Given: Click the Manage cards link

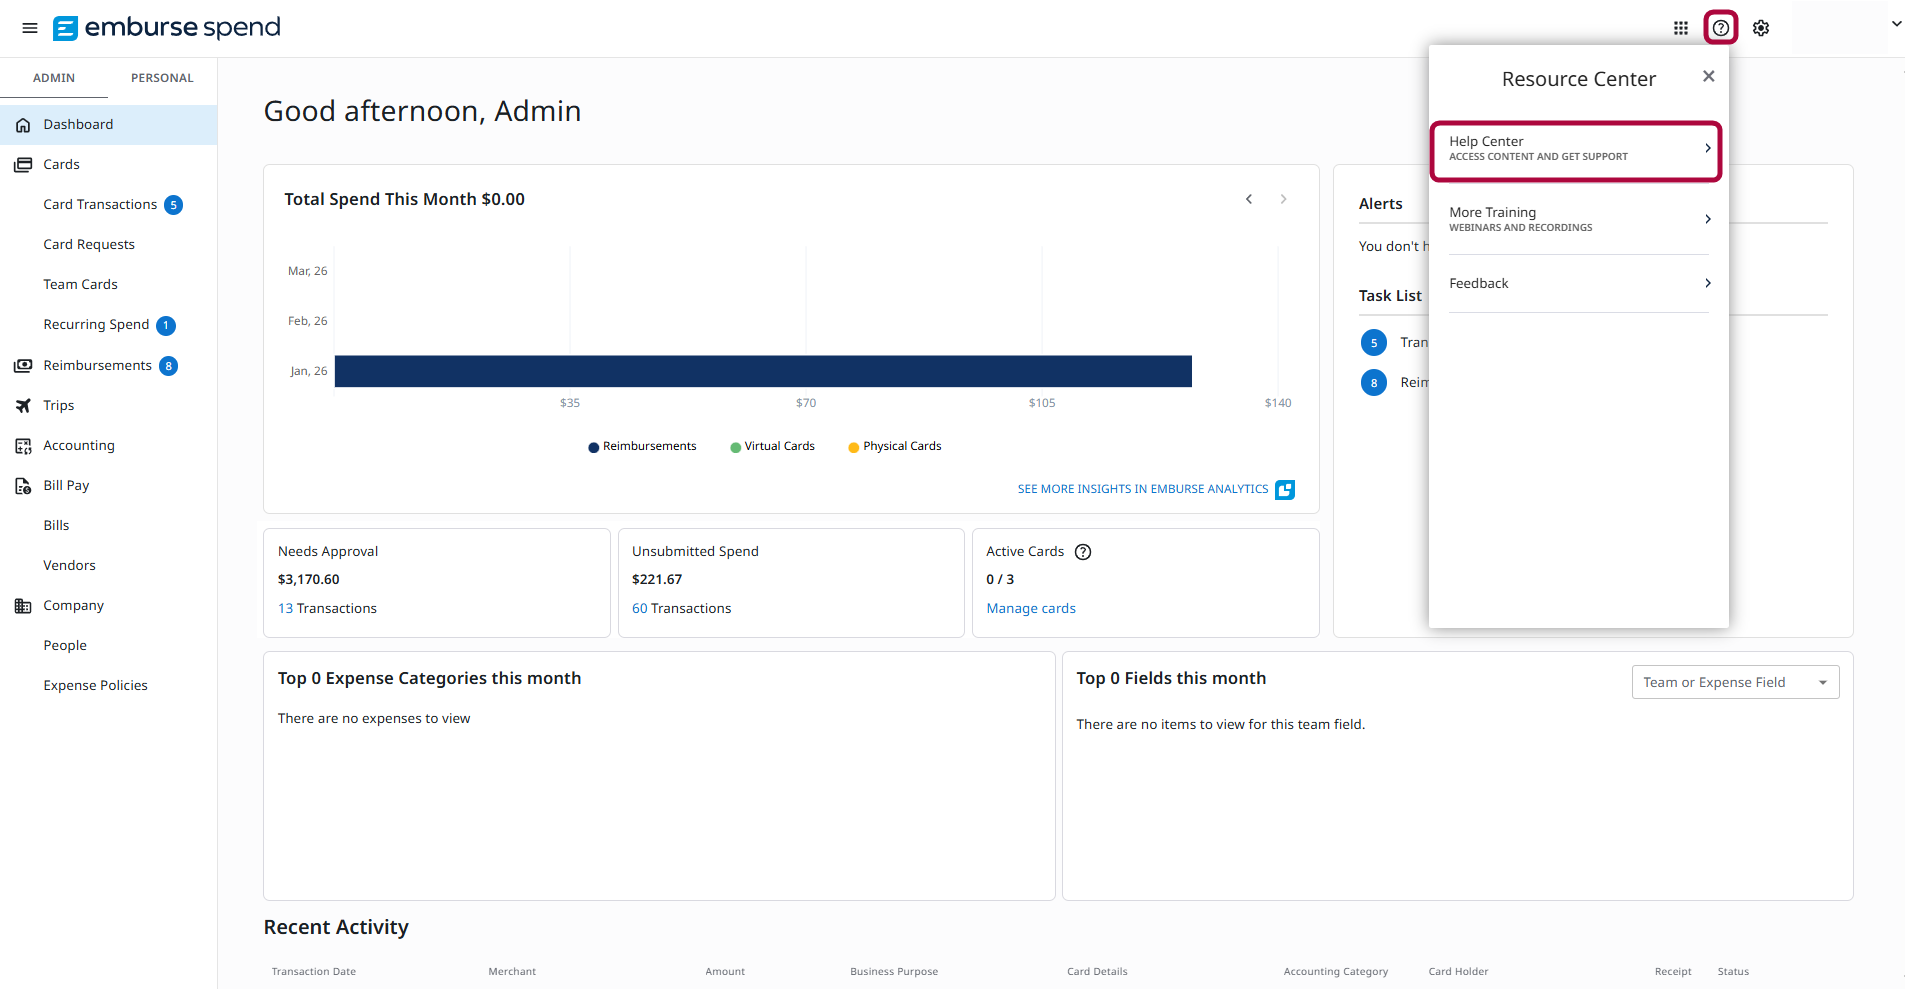Looking at the screenshot, I should click(x=1030, y=608).
